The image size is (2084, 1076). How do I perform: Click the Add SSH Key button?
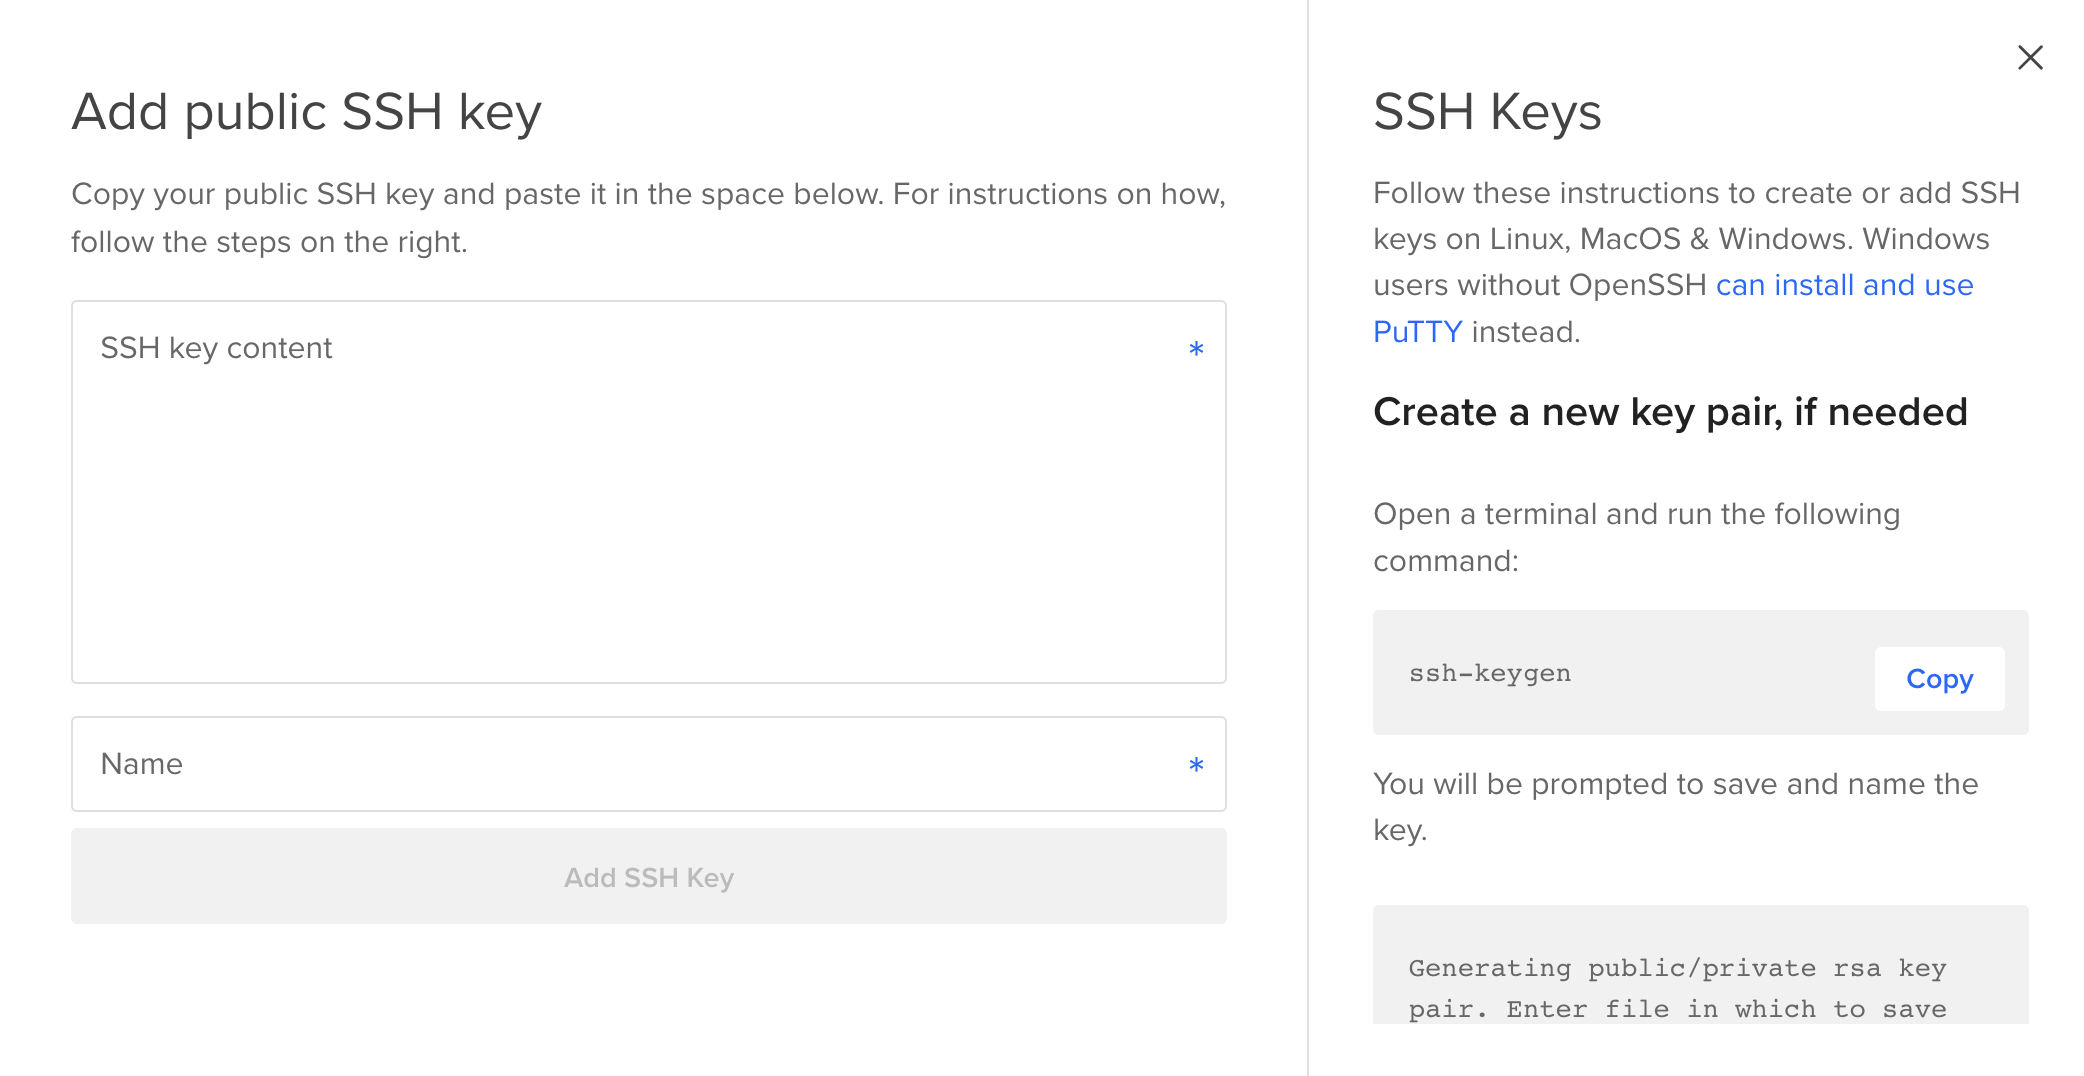click(x=648, y=876)
